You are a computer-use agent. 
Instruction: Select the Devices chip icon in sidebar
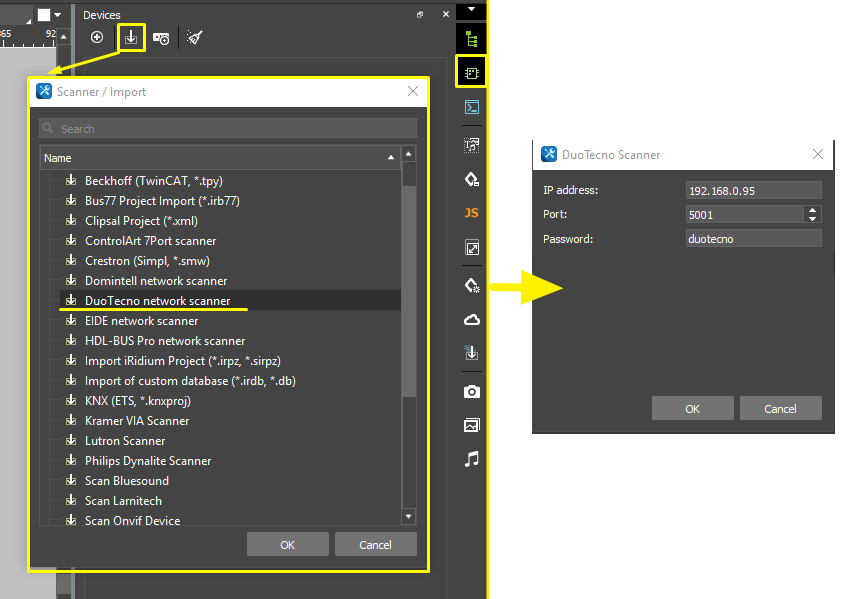(472, 73)
